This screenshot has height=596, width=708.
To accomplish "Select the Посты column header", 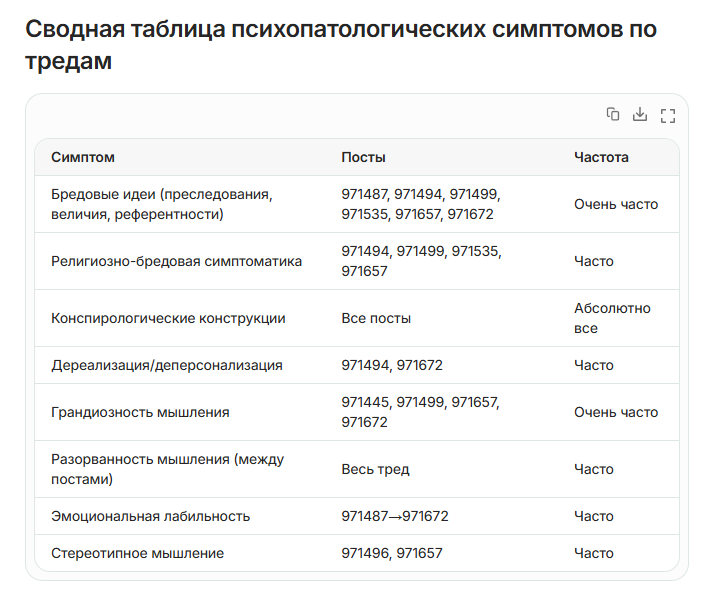I will pos(363,157).
